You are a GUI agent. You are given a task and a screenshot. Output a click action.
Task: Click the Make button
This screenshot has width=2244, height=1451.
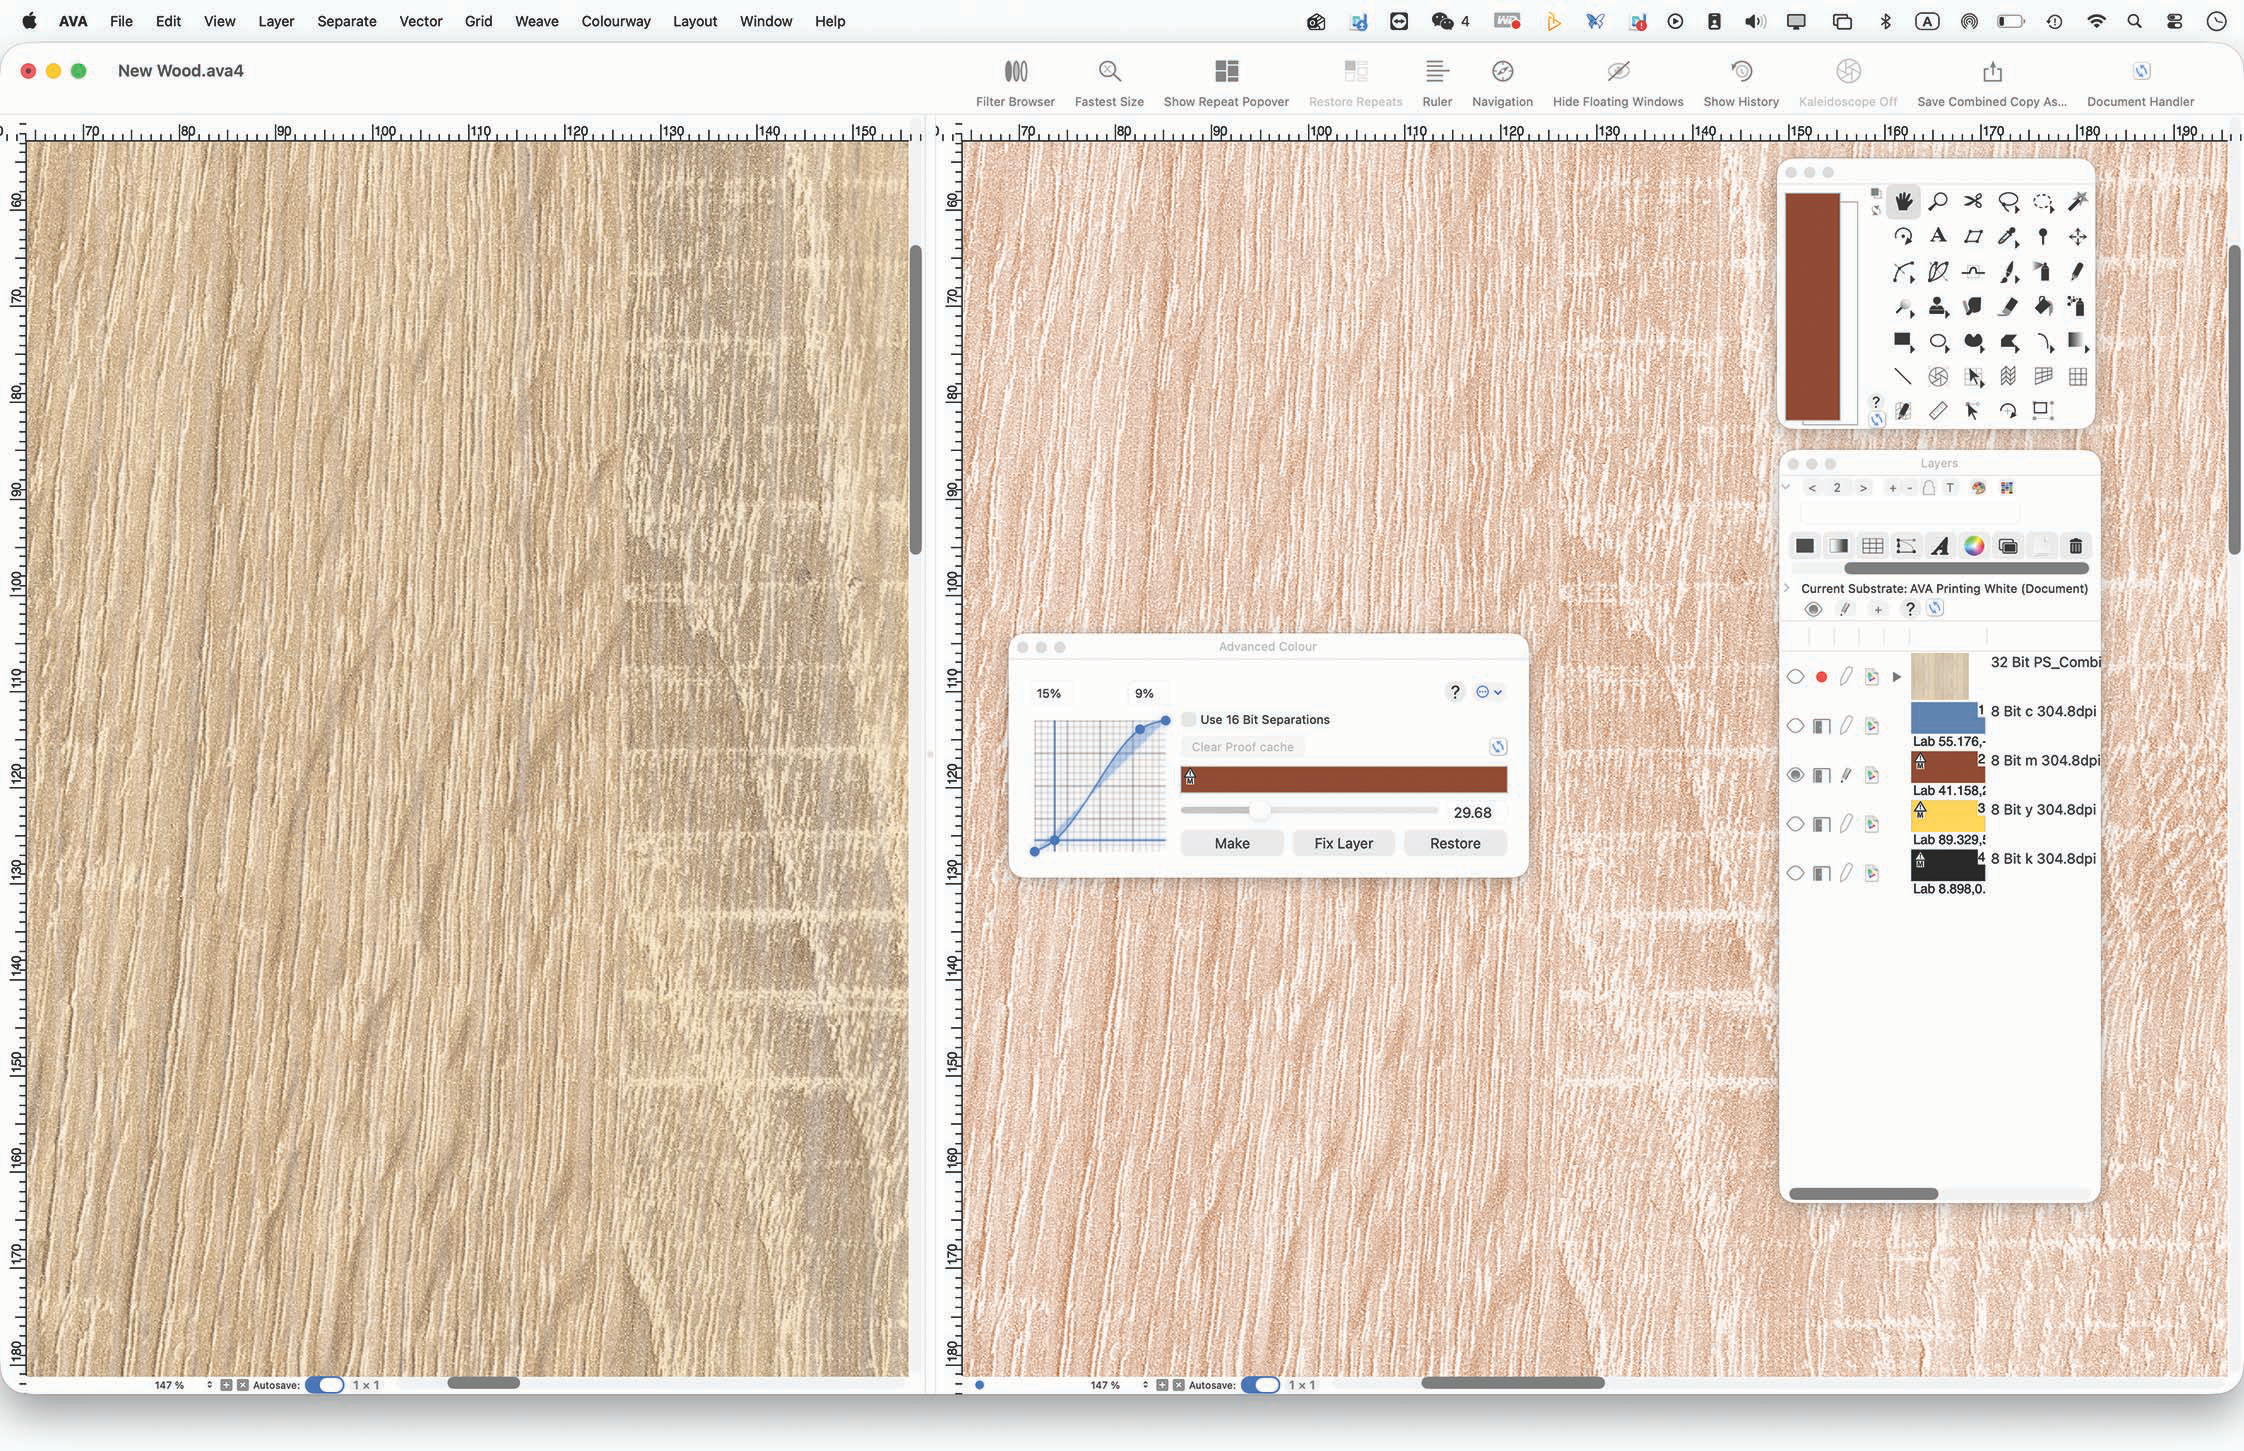pos(1232,843)
